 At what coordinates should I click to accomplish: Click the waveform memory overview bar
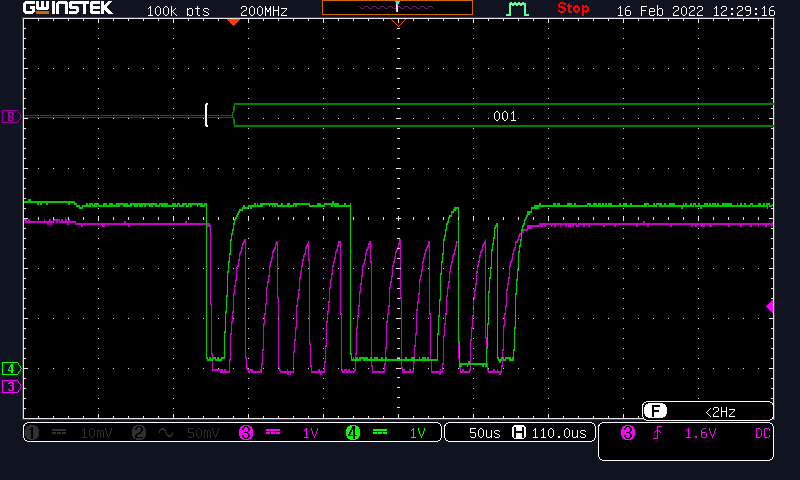click(397, 7)
